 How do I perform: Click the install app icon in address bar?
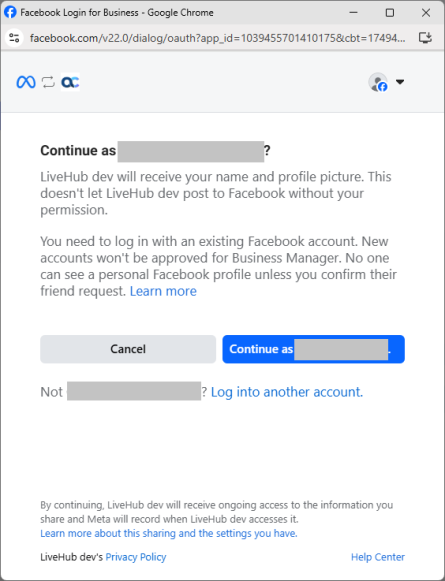pyautogui.click(x=425, y=38)
